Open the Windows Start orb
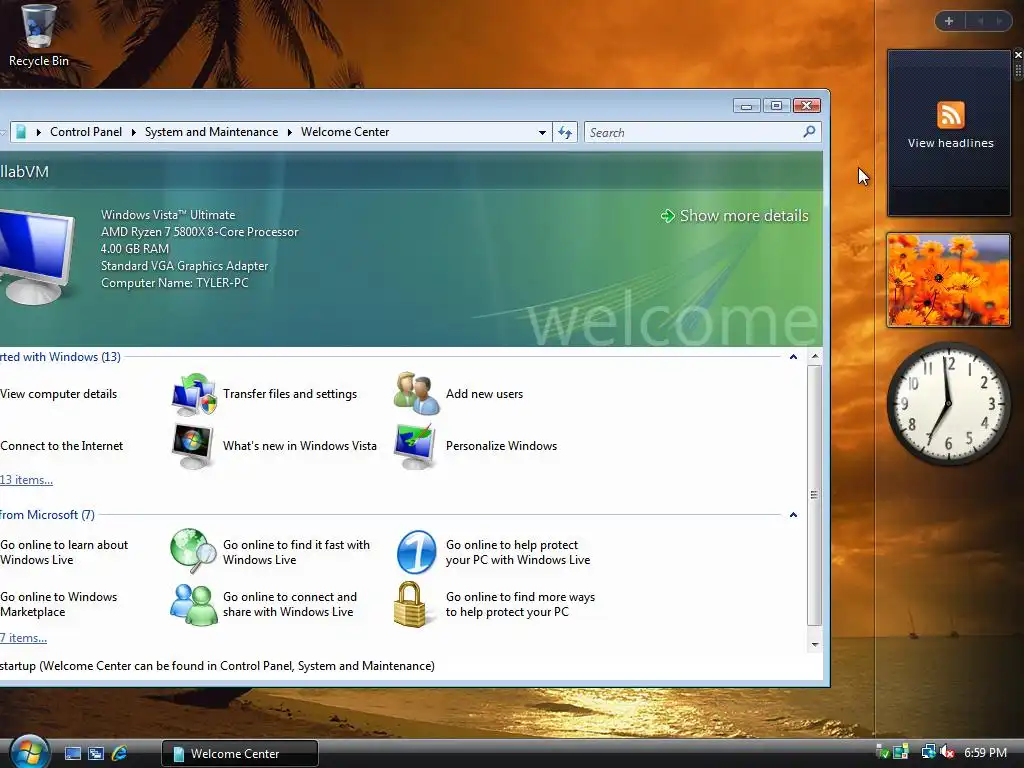The width and height of the screenshot is (1024, 768). coord(29,752)
